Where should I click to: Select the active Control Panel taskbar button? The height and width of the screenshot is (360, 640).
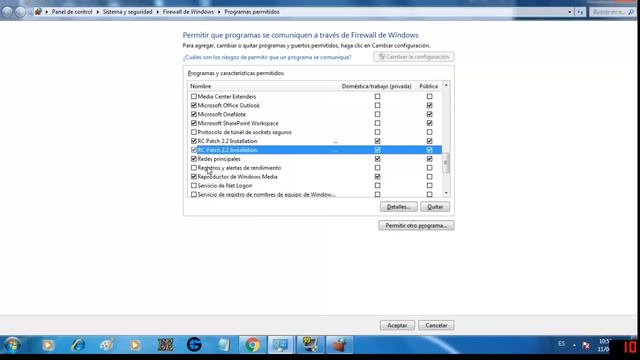point(281,345)
